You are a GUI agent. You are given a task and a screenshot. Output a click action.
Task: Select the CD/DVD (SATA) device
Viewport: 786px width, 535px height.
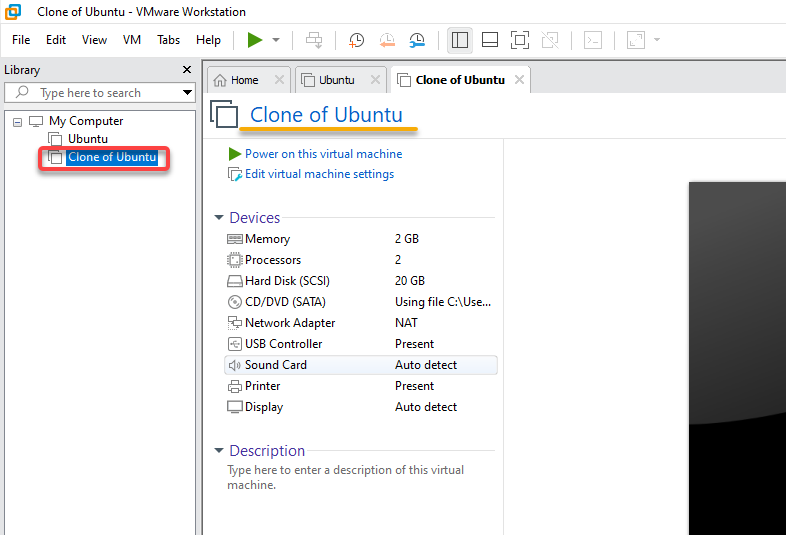coord(361,302)
